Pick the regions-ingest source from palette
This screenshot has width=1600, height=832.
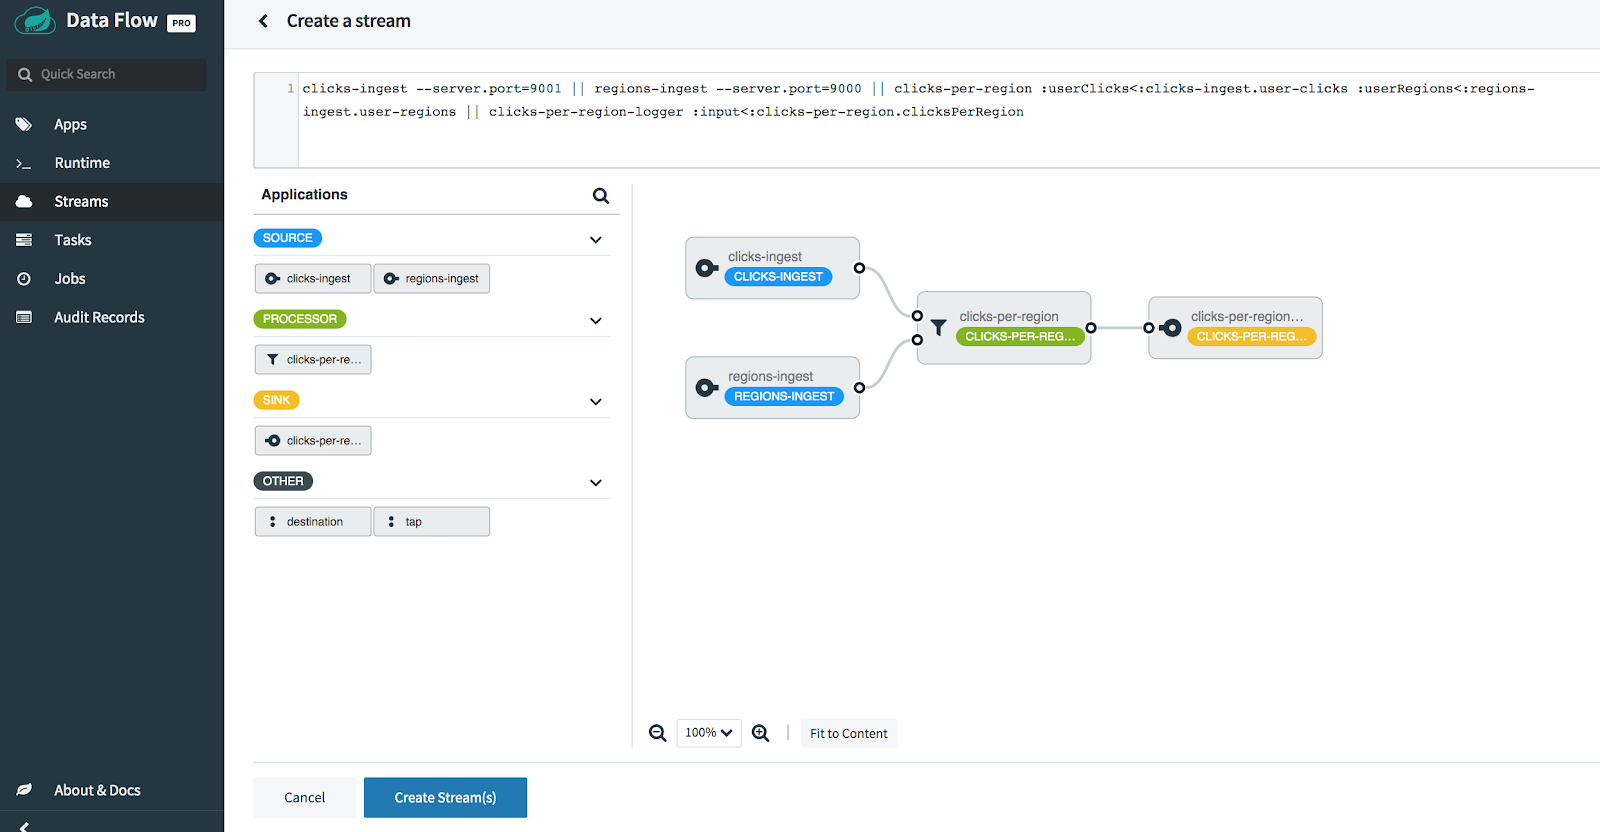pyautogui.click(x=431, y=279)
